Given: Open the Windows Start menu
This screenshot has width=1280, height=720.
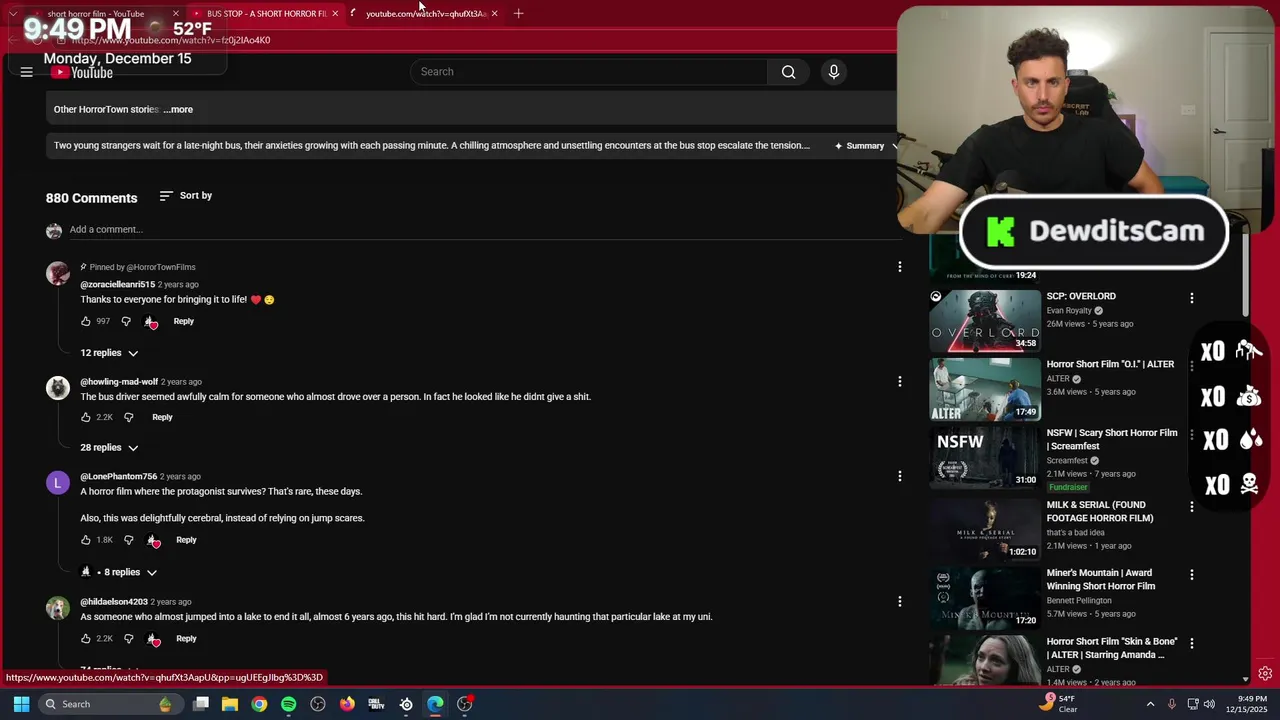Looking at the screenshot, I should 21,704.
